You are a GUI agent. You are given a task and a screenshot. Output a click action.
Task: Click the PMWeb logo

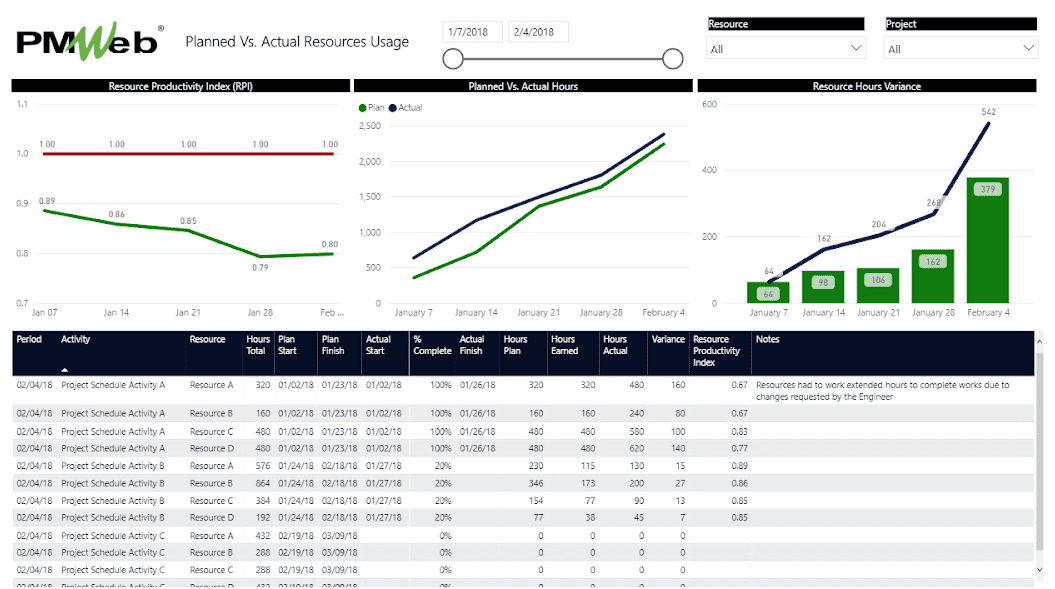[x=88, y=41]
